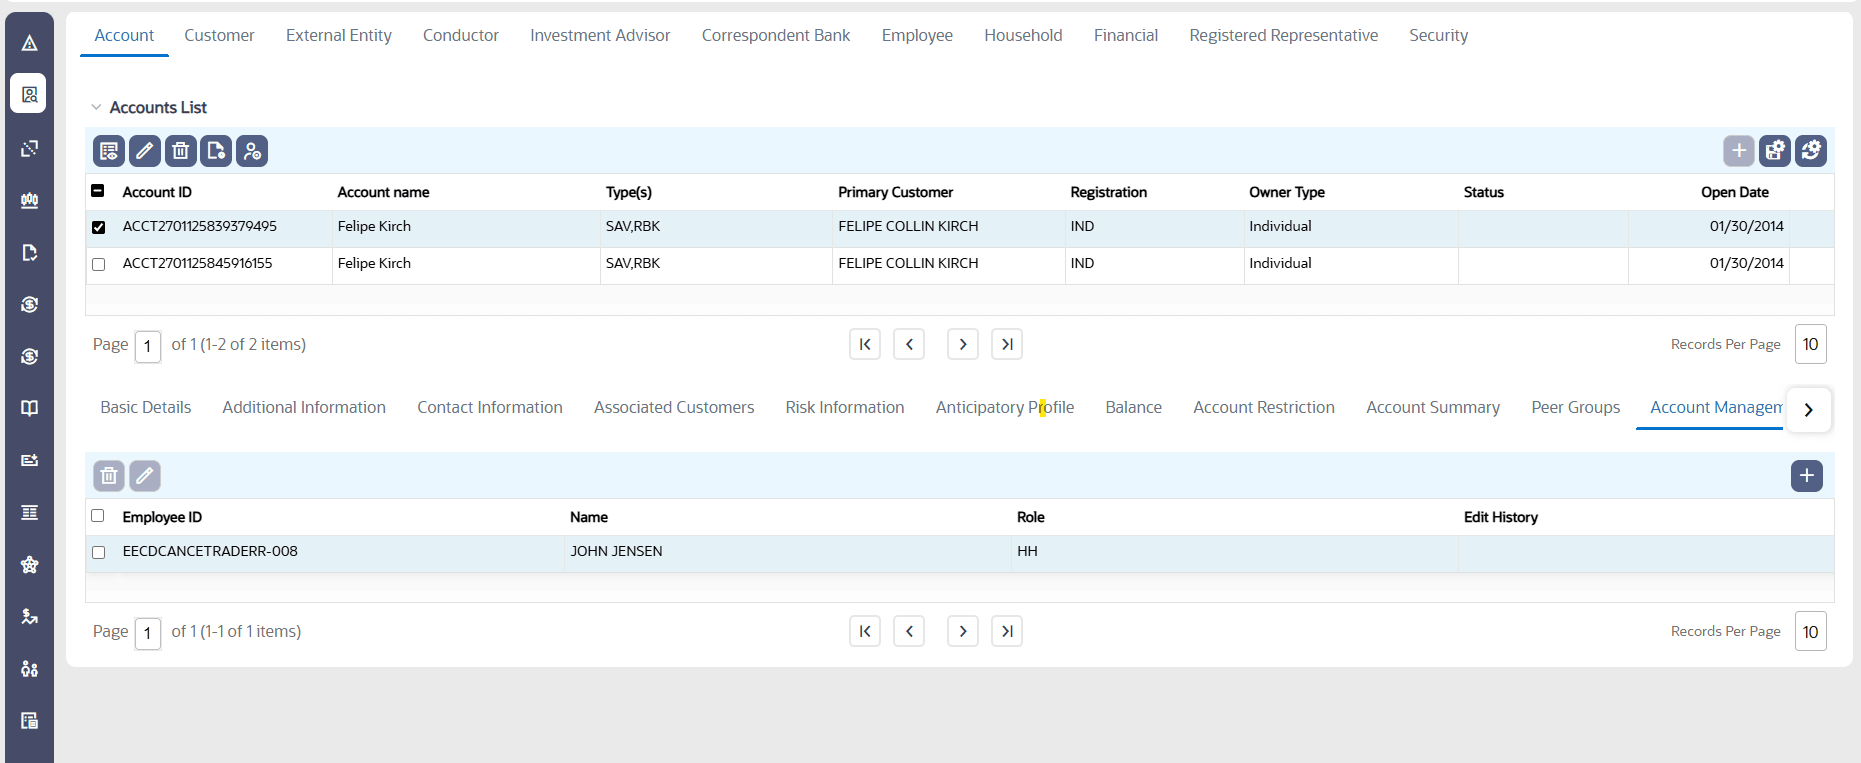Viewport: 1861px width, 763px height.
Task: Click the Open Date column header
Action: click(x=1735, y=192)
